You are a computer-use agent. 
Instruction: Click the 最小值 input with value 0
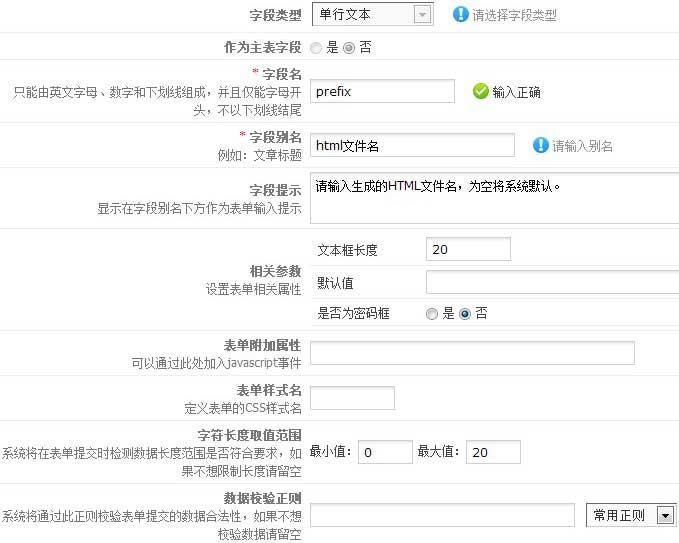(x=385, y=452)
